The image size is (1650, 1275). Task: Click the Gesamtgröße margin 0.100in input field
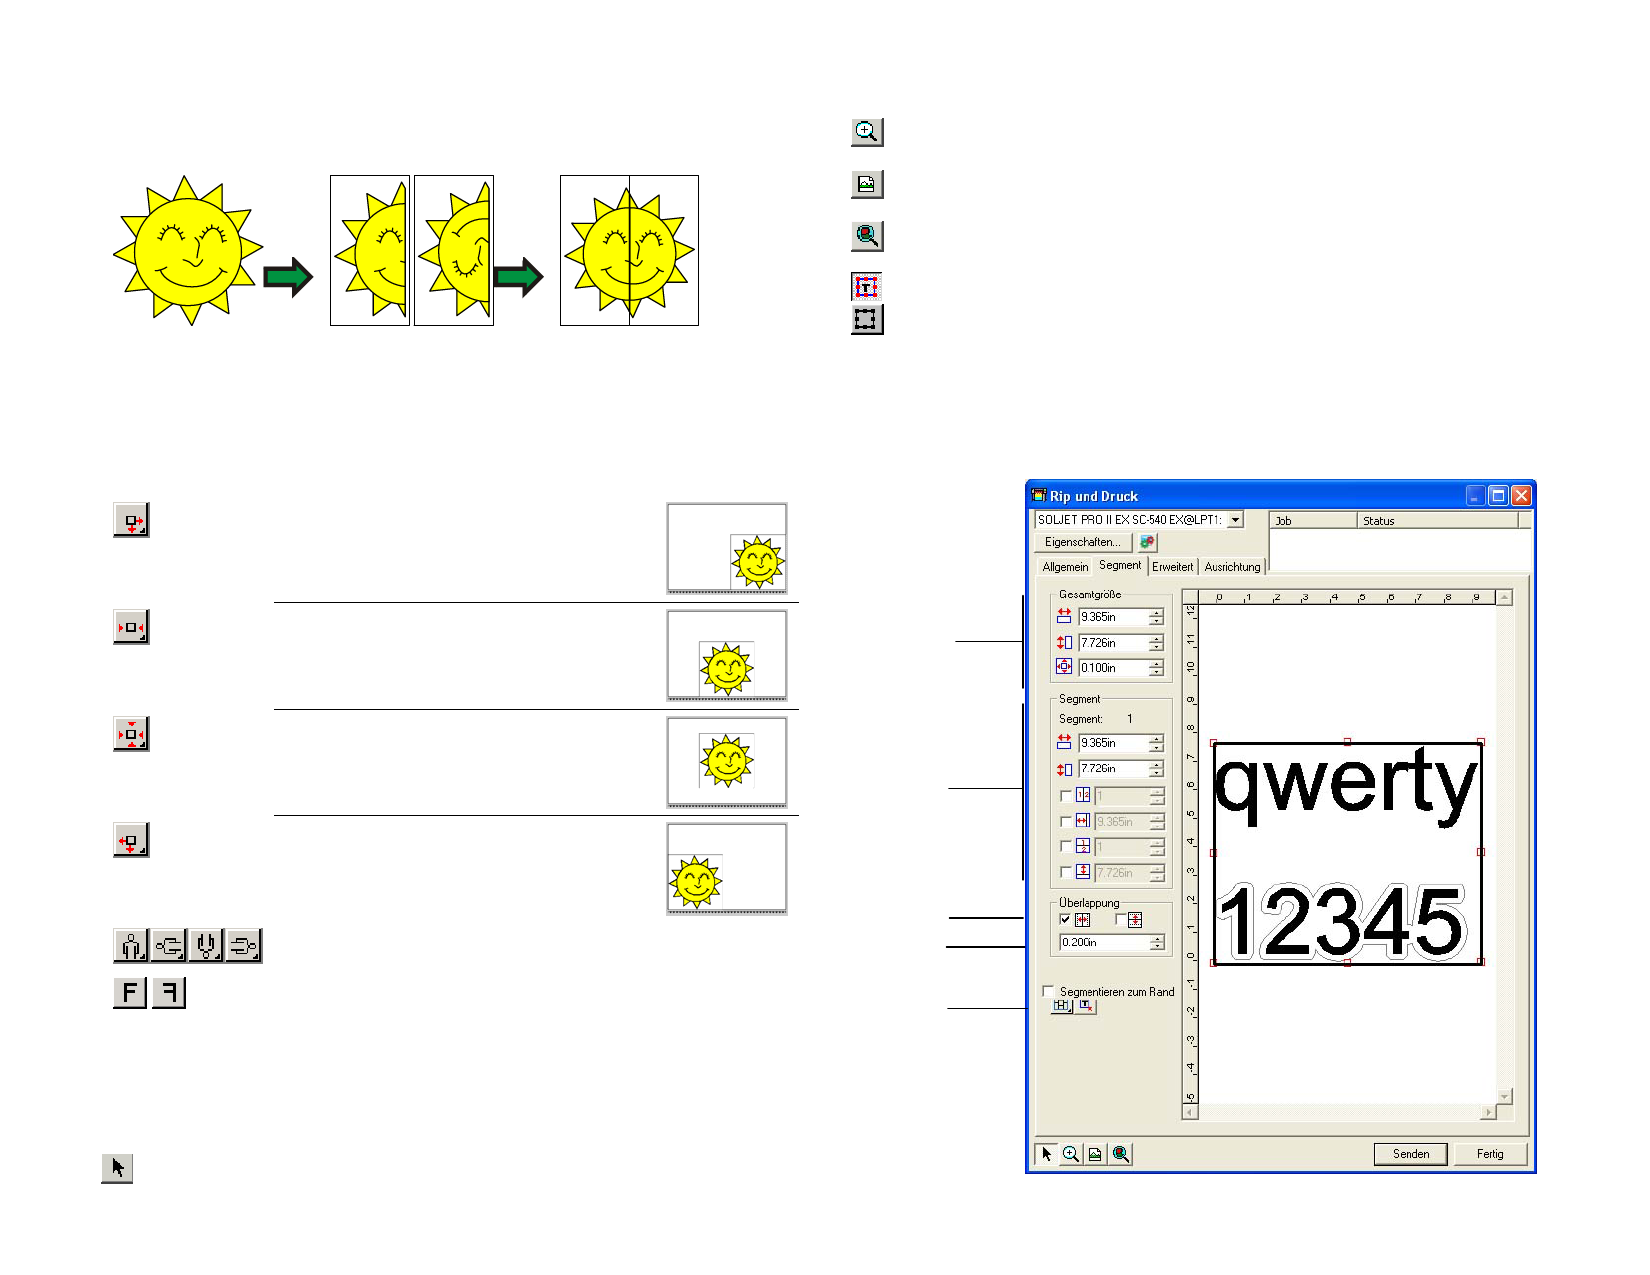click(1112, 668)
